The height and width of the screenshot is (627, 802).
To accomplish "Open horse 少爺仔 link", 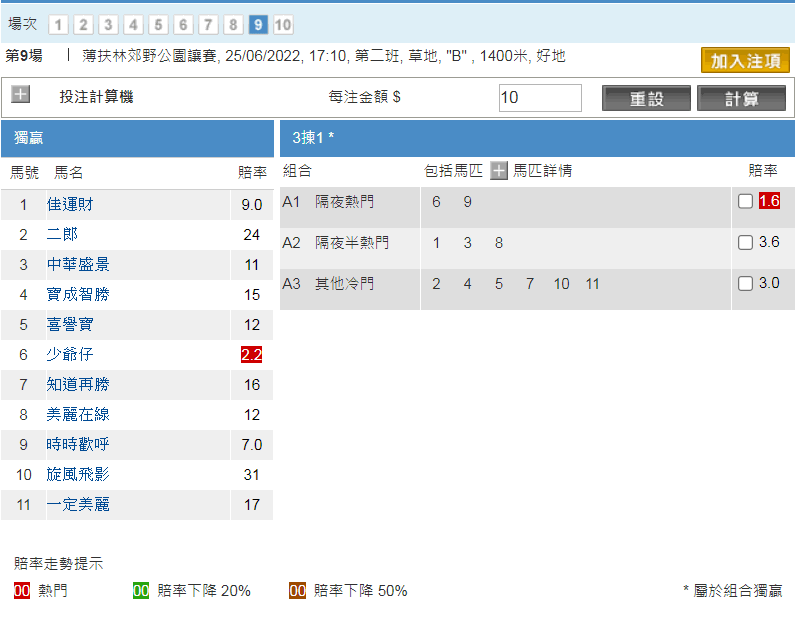I will [x=70, y=354].
